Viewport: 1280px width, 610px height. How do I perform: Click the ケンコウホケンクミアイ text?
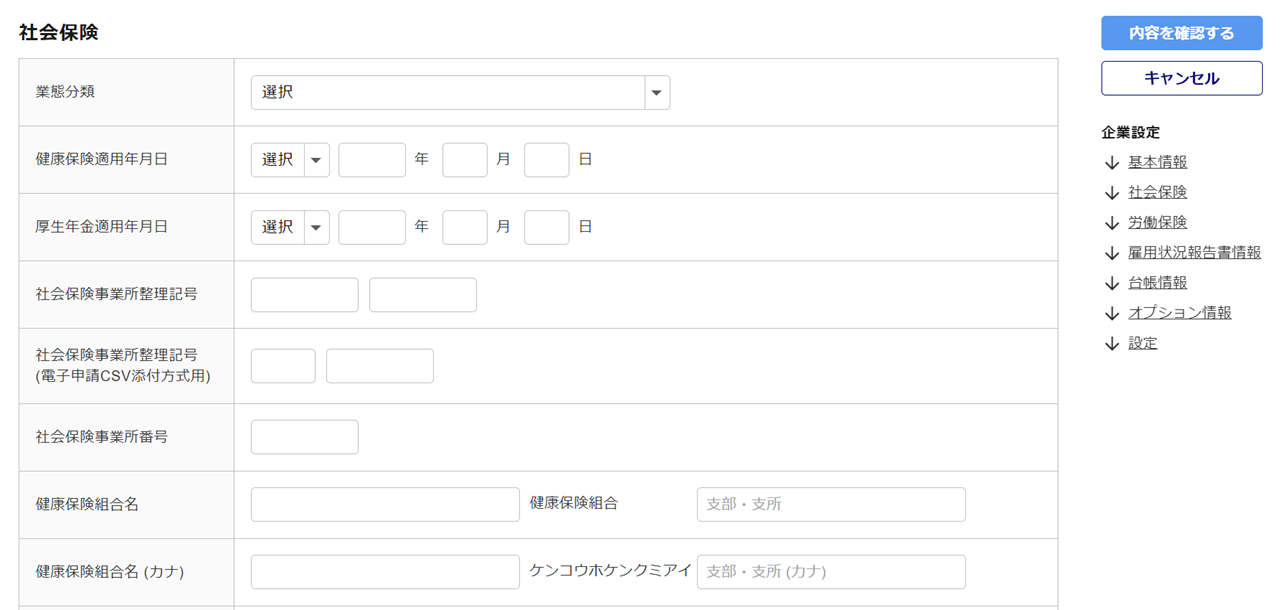610,571
